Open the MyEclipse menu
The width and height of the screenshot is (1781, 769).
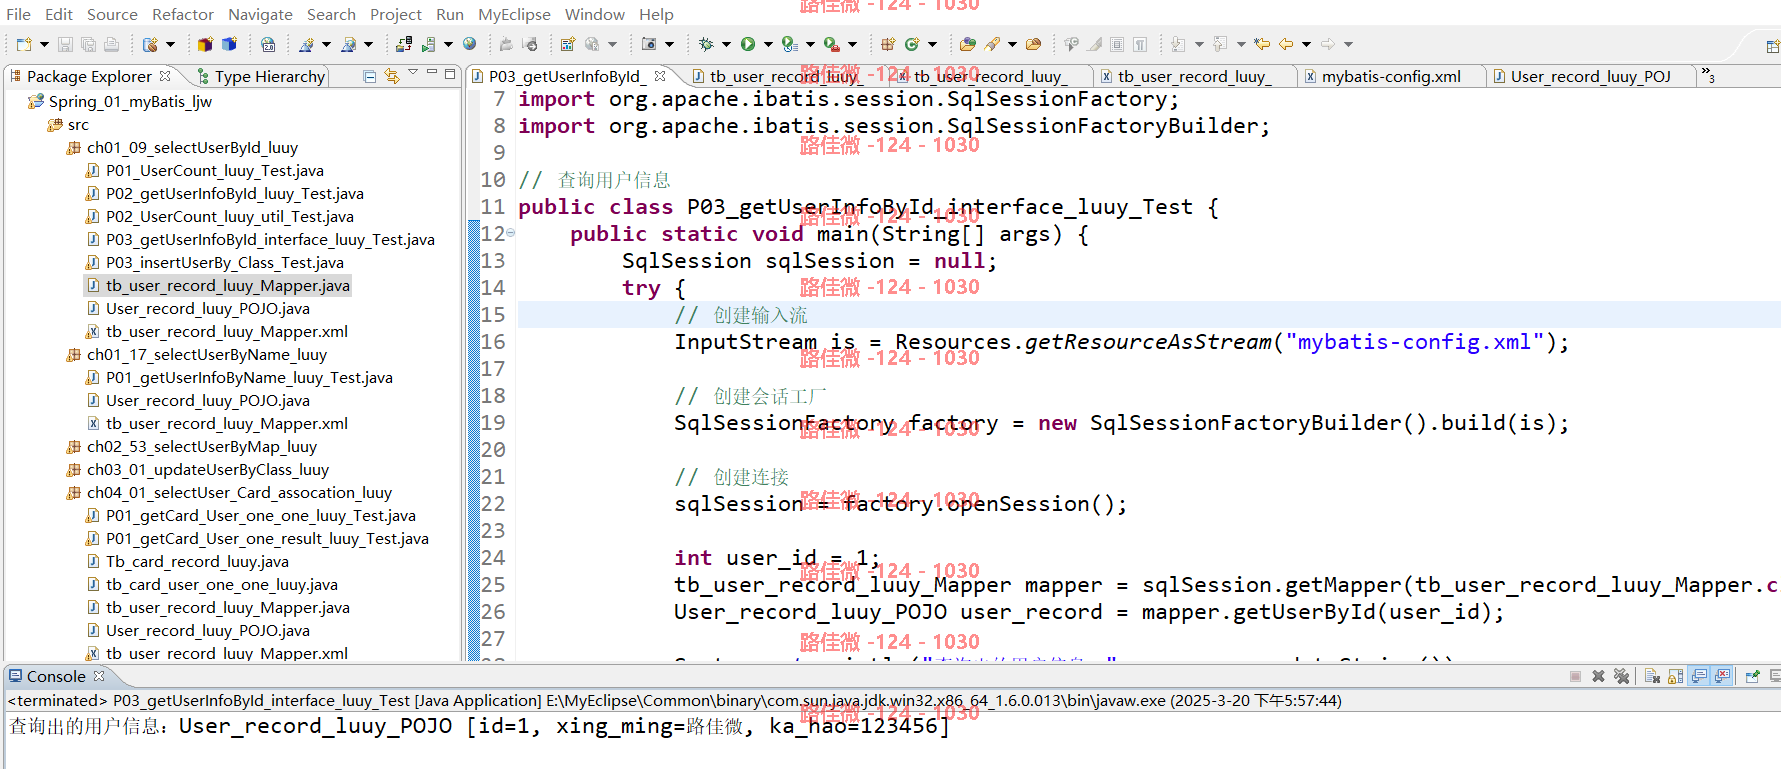(514, 14)
